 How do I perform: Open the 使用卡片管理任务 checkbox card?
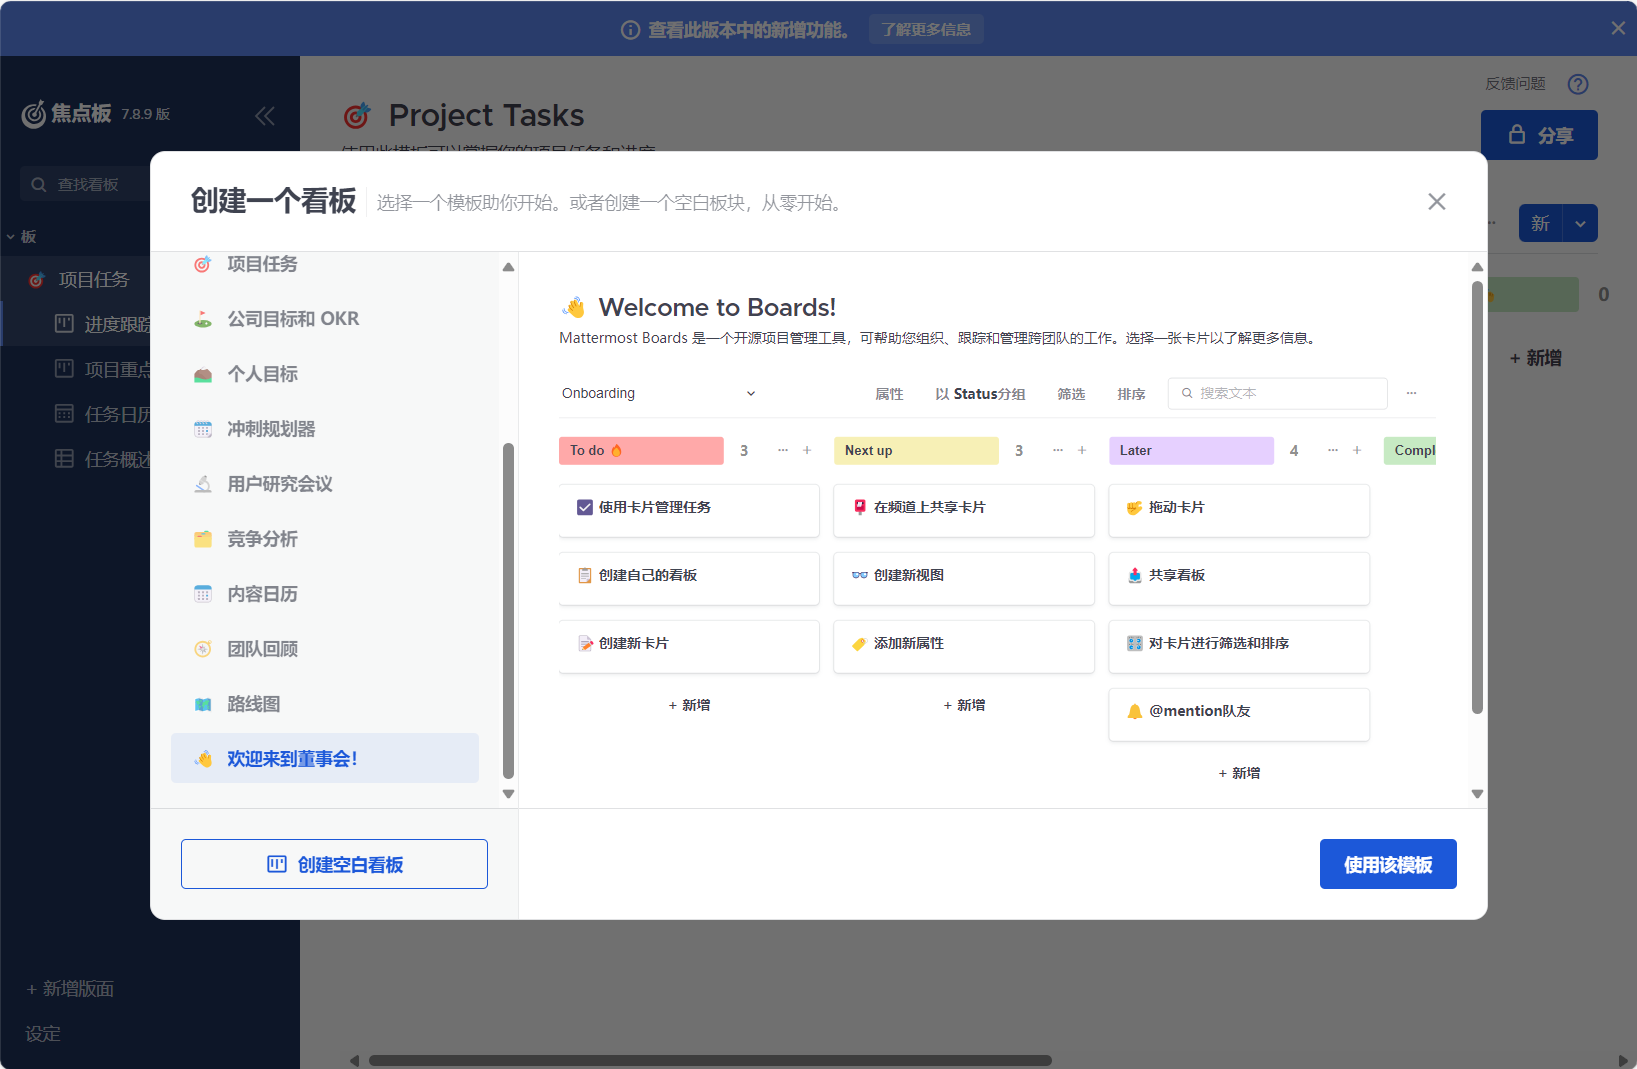click(688, 508)
